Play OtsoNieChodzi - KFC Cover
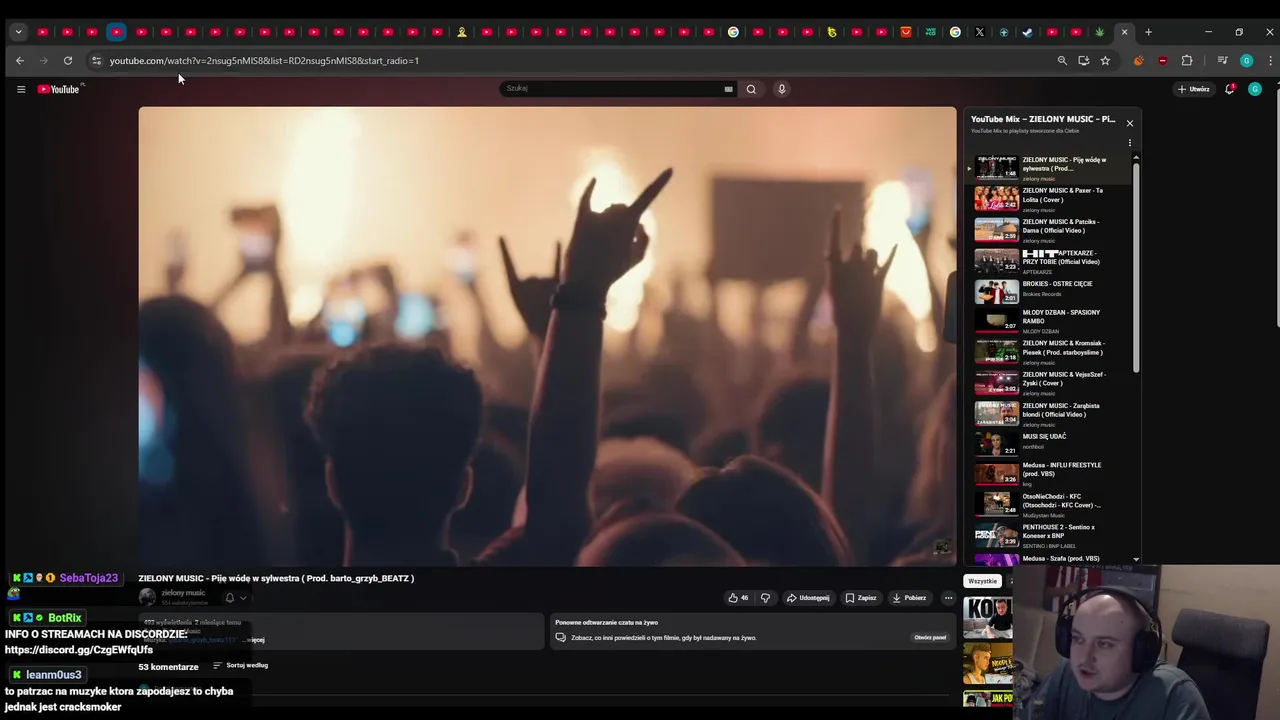The height and width of the screenshot is (720, 1280). pyautogui.click(x=1047, y=505)
